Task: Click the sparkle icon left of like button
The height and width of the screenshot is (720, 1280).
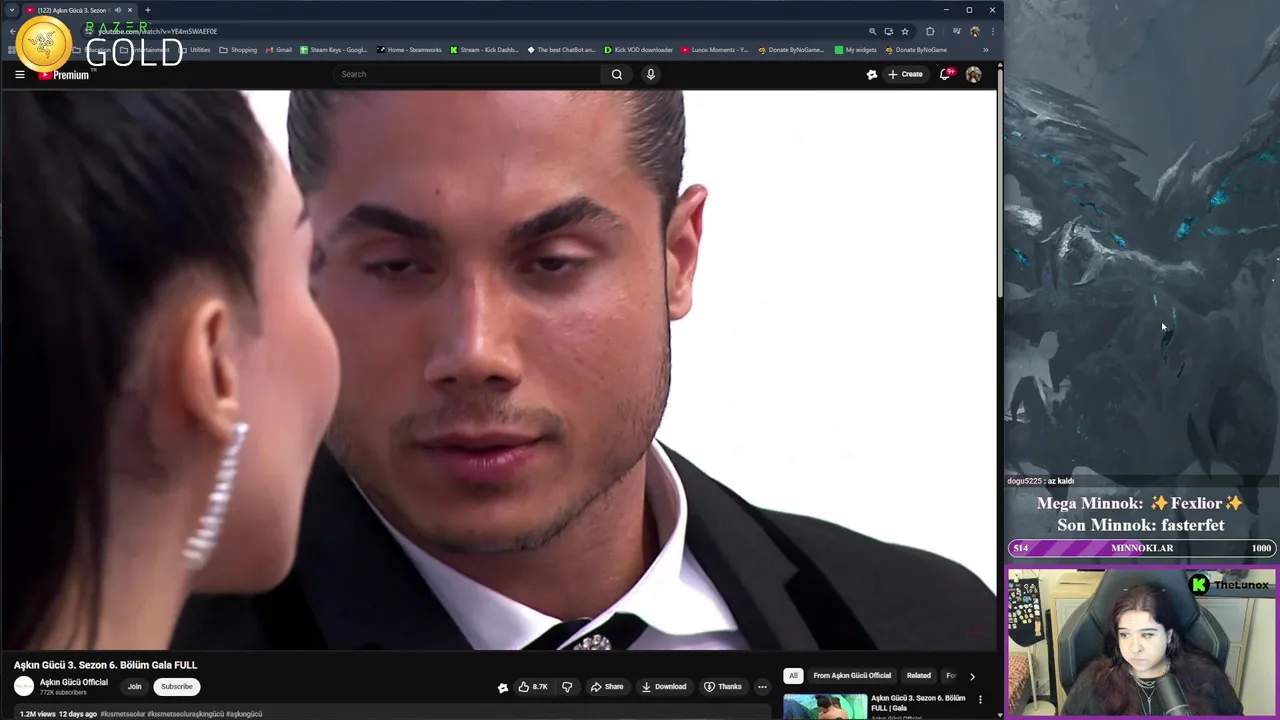Action: [x=502, y=687]
